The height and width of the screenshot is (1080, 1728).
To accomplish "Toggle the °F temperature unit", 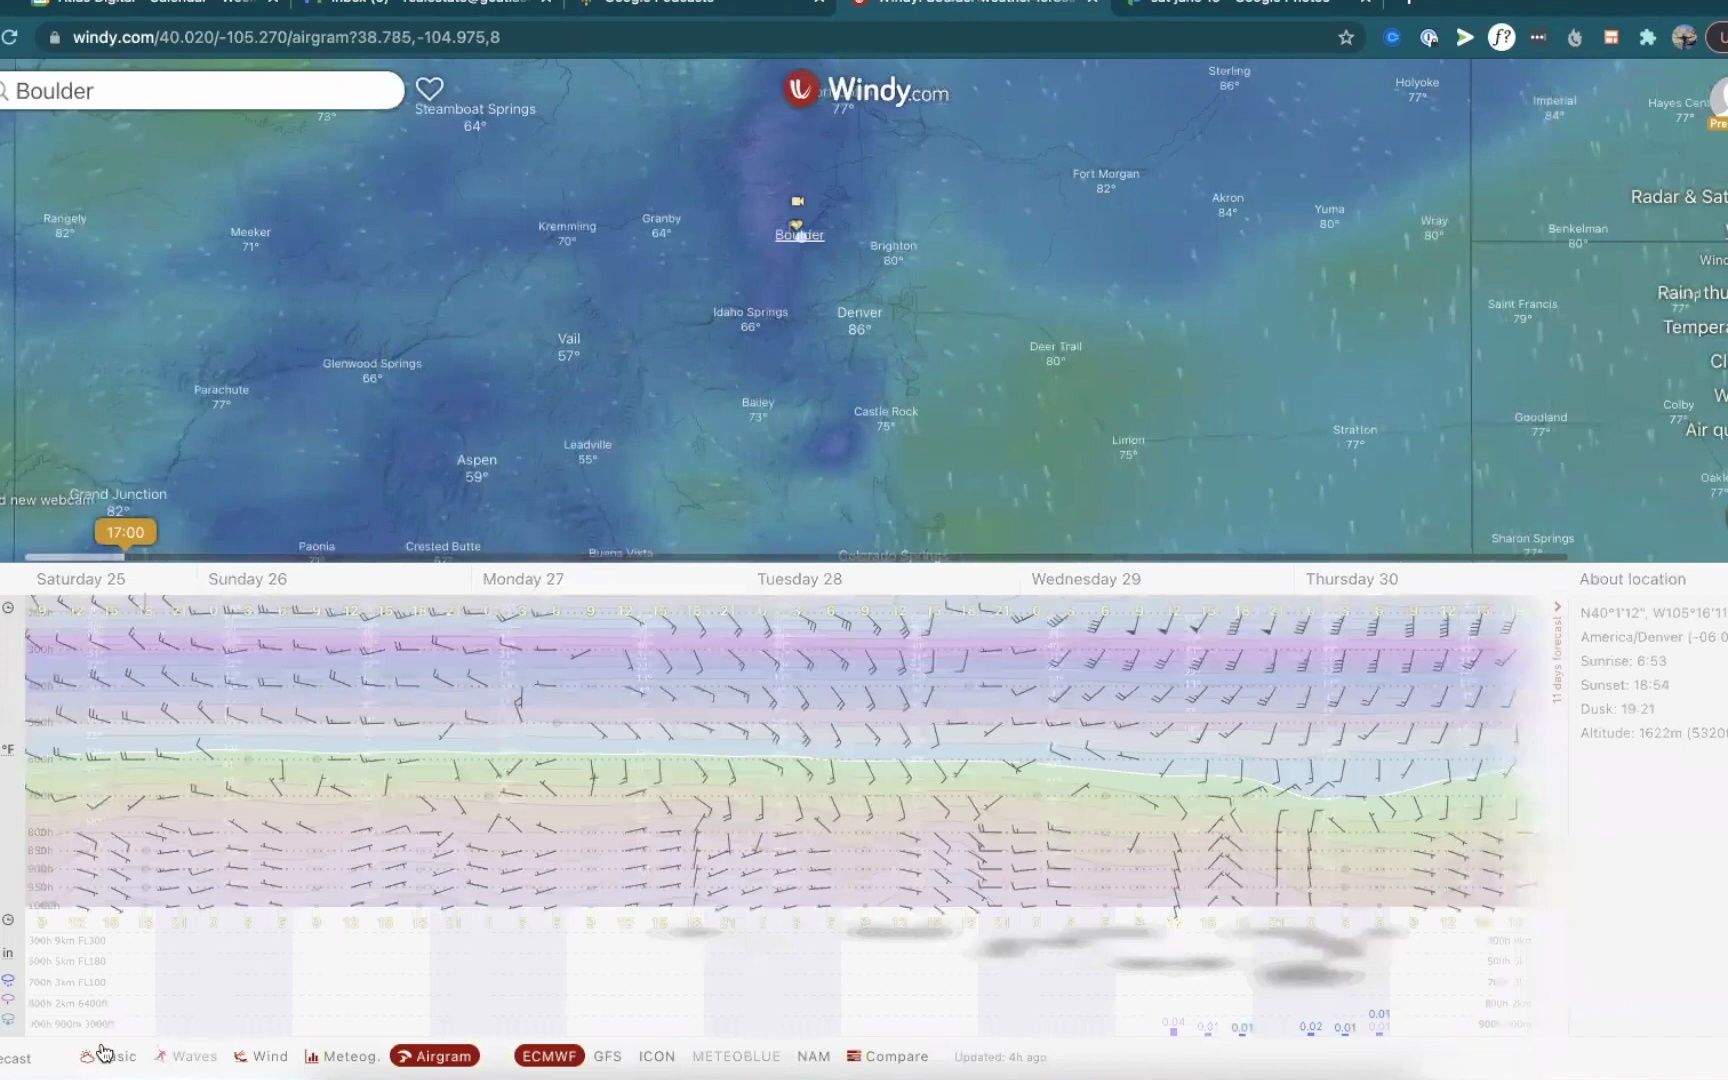I will coord(7,749).
